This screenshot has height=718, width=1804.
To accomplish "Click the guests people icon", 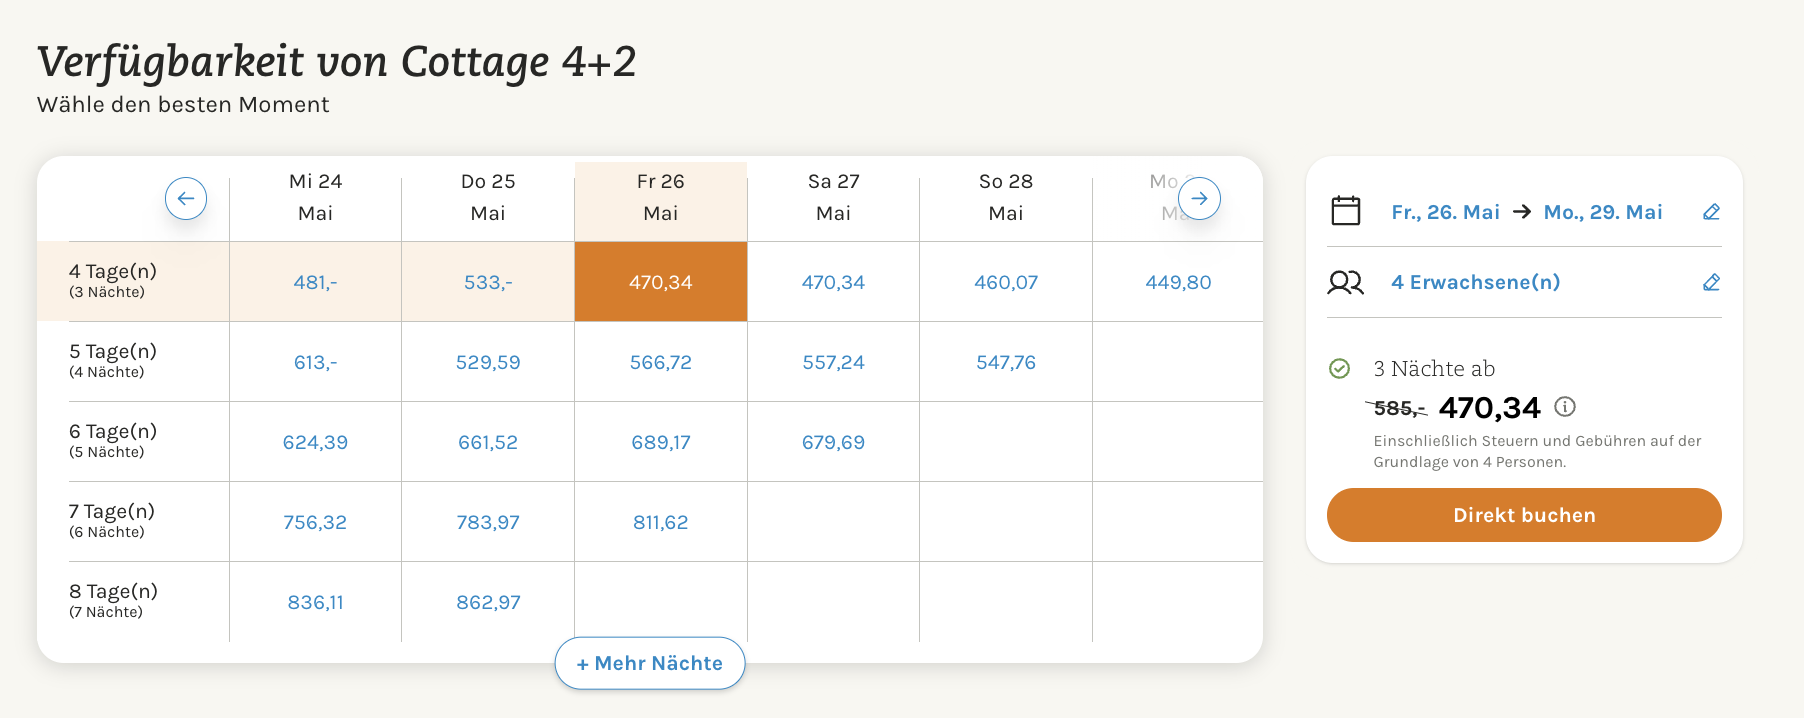I will (x=1345, y=283).
